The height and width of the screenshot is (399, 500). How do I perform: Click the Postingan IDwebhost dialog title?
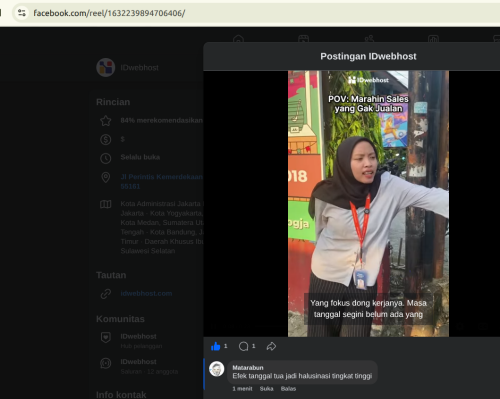click(x=368, y=56)
